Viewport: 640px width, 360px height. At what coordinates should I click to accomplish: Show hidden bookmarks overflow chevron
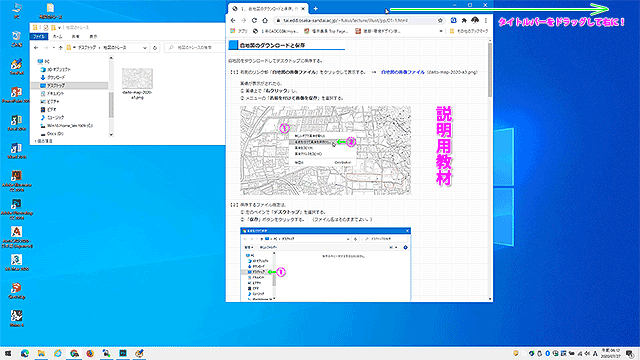441,31
